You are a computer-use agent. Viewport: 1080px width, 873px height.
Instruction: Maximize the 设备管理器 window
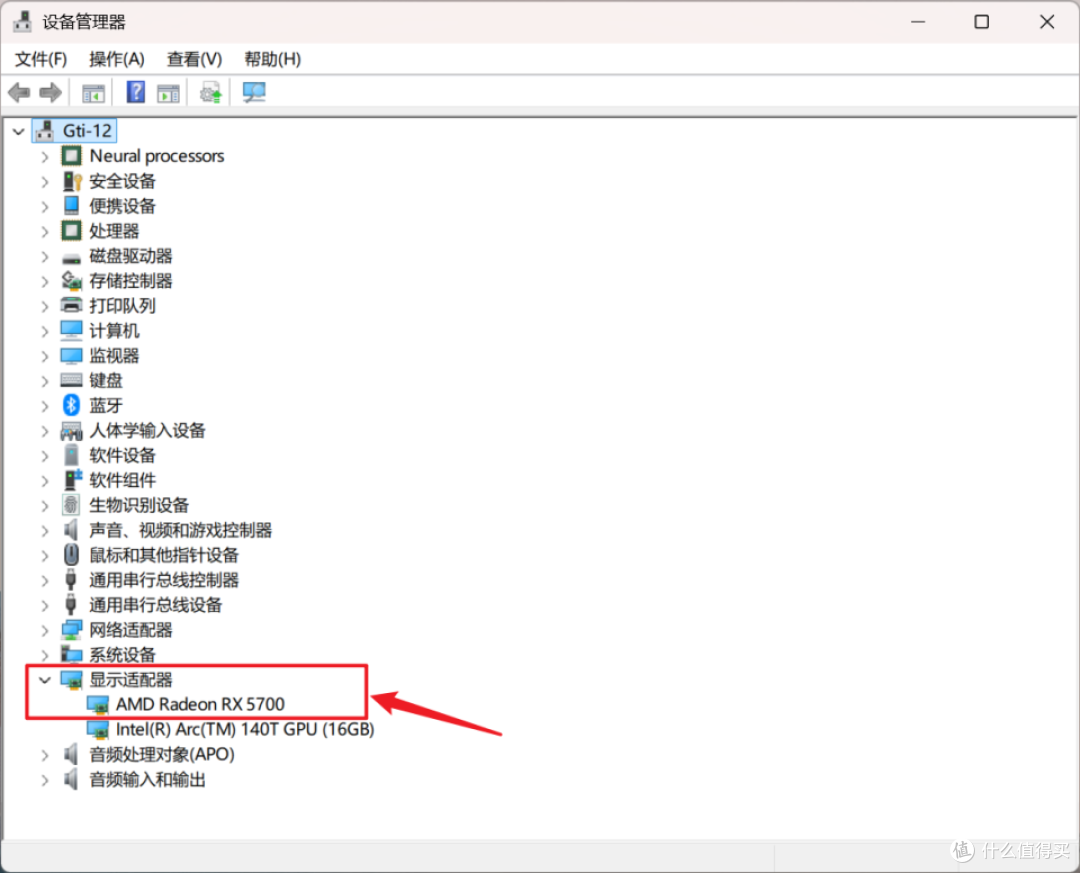[x=982, y=21]
